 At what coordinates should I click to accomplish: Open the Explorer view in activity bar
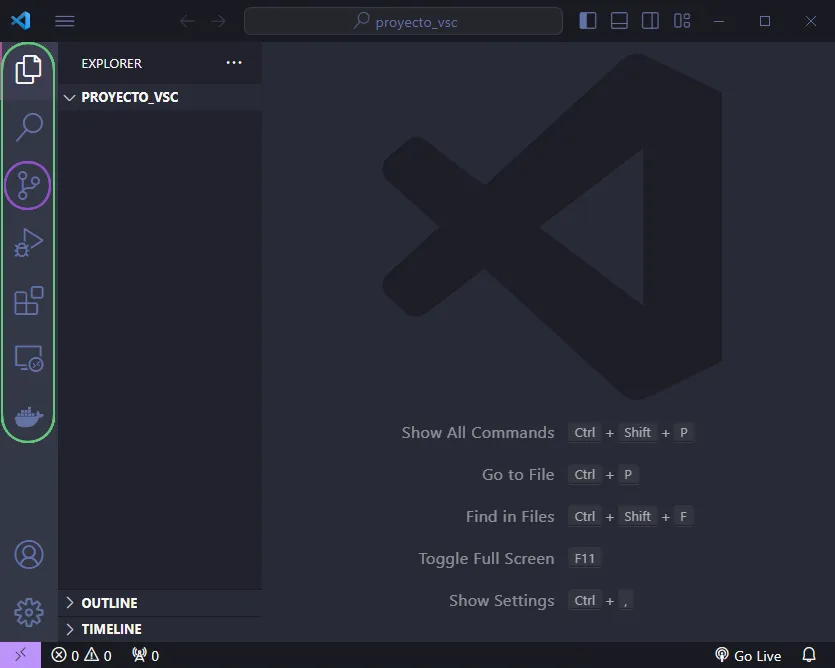(29, 70)
